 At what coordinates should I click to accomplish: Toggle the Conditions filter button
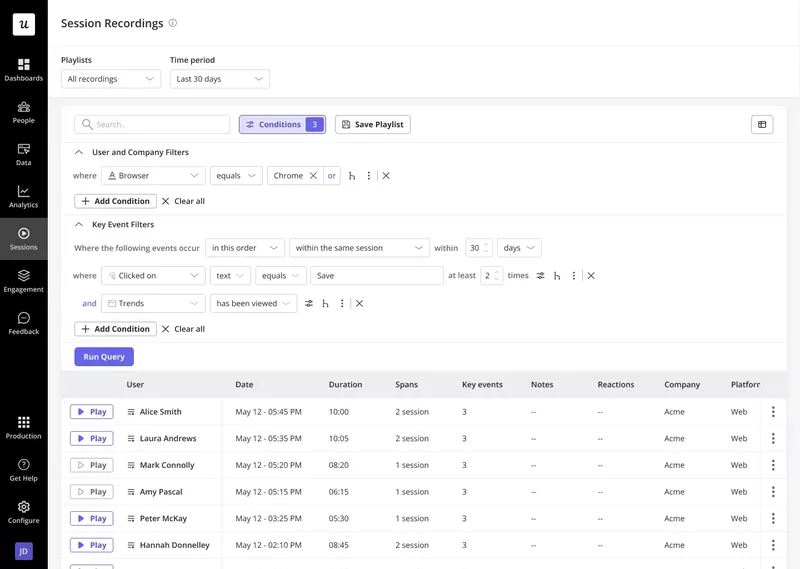(x=282, y=125)
